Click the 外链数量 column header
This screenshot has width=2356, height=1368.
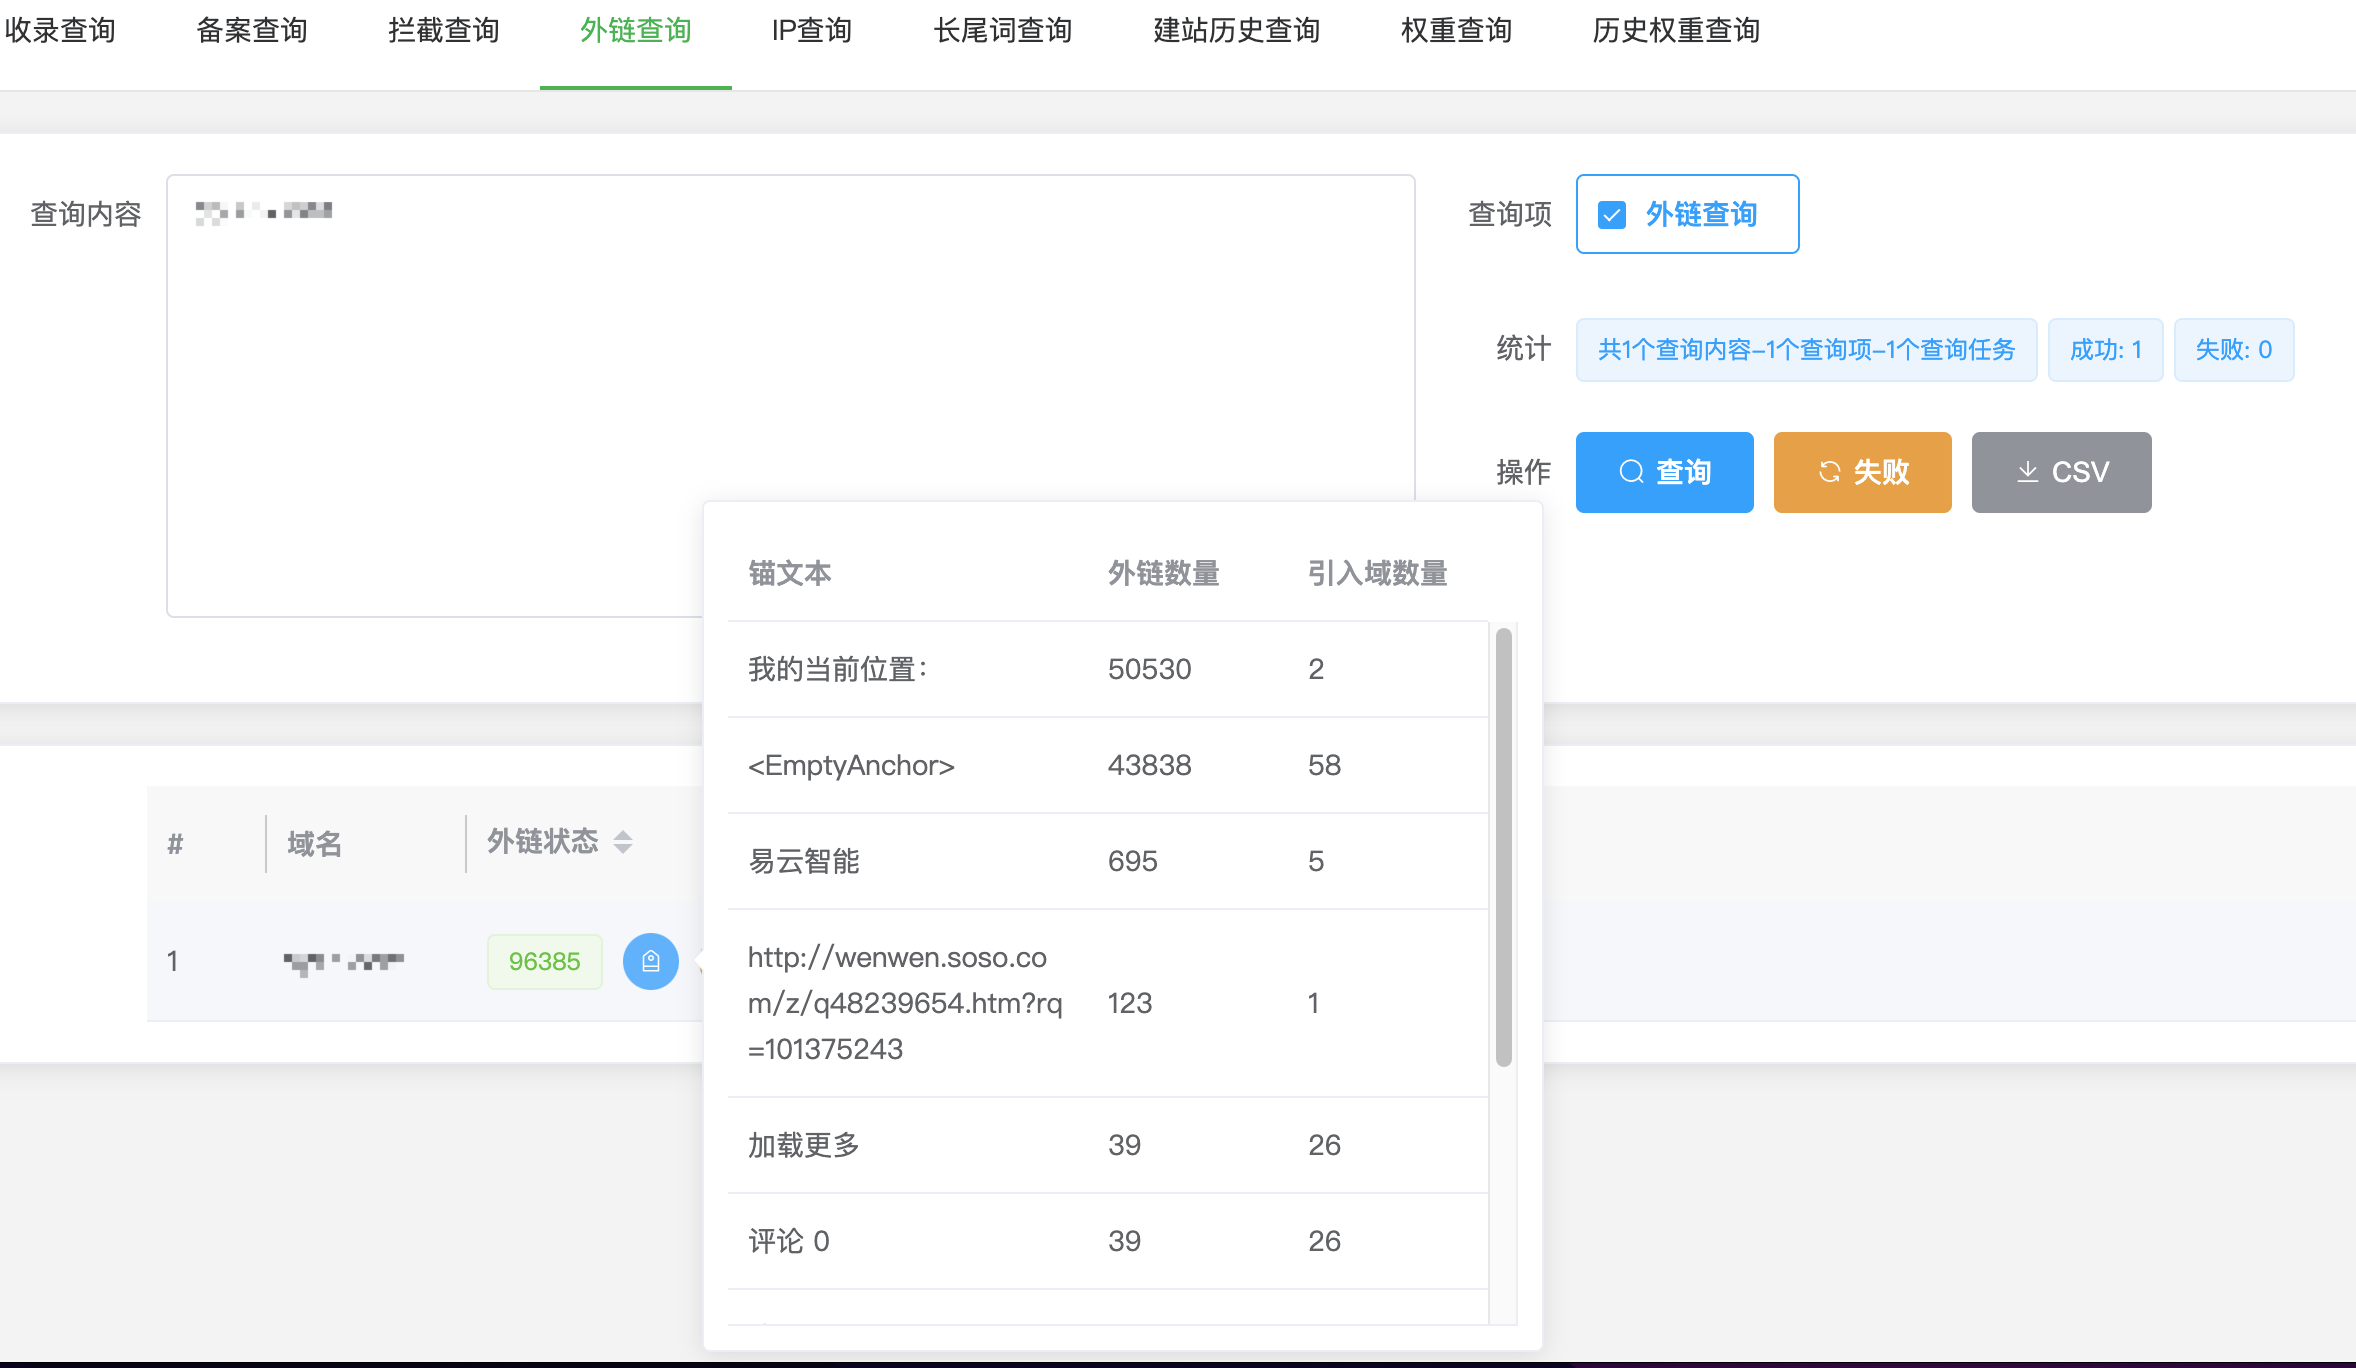1164,573
